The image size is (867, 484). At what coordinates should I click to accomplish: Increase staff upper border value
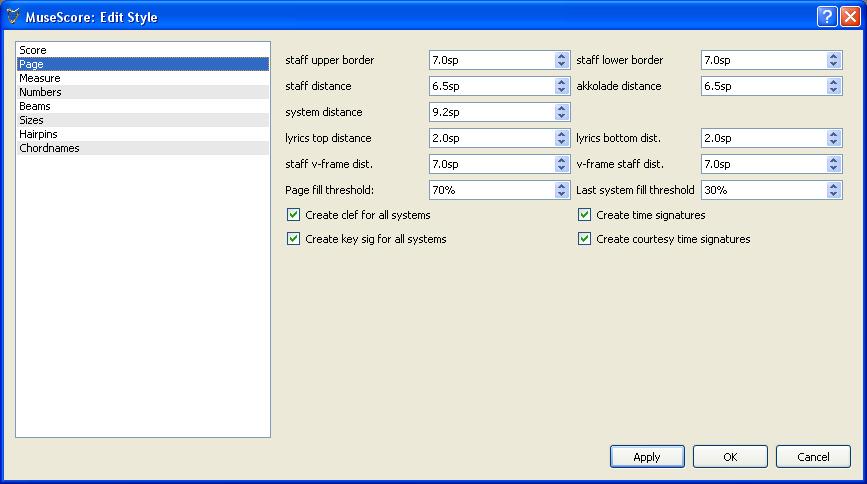coord(562,56)
